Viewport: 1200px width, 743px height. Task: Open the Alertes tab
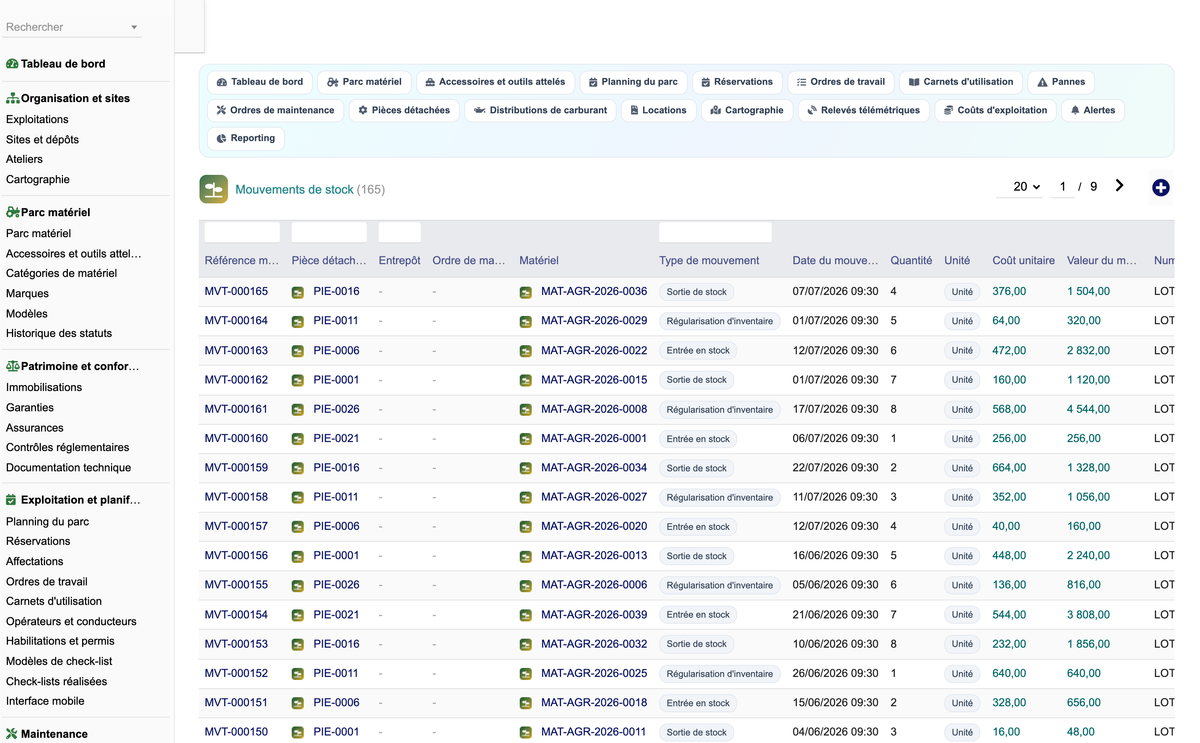[1093, 110]
